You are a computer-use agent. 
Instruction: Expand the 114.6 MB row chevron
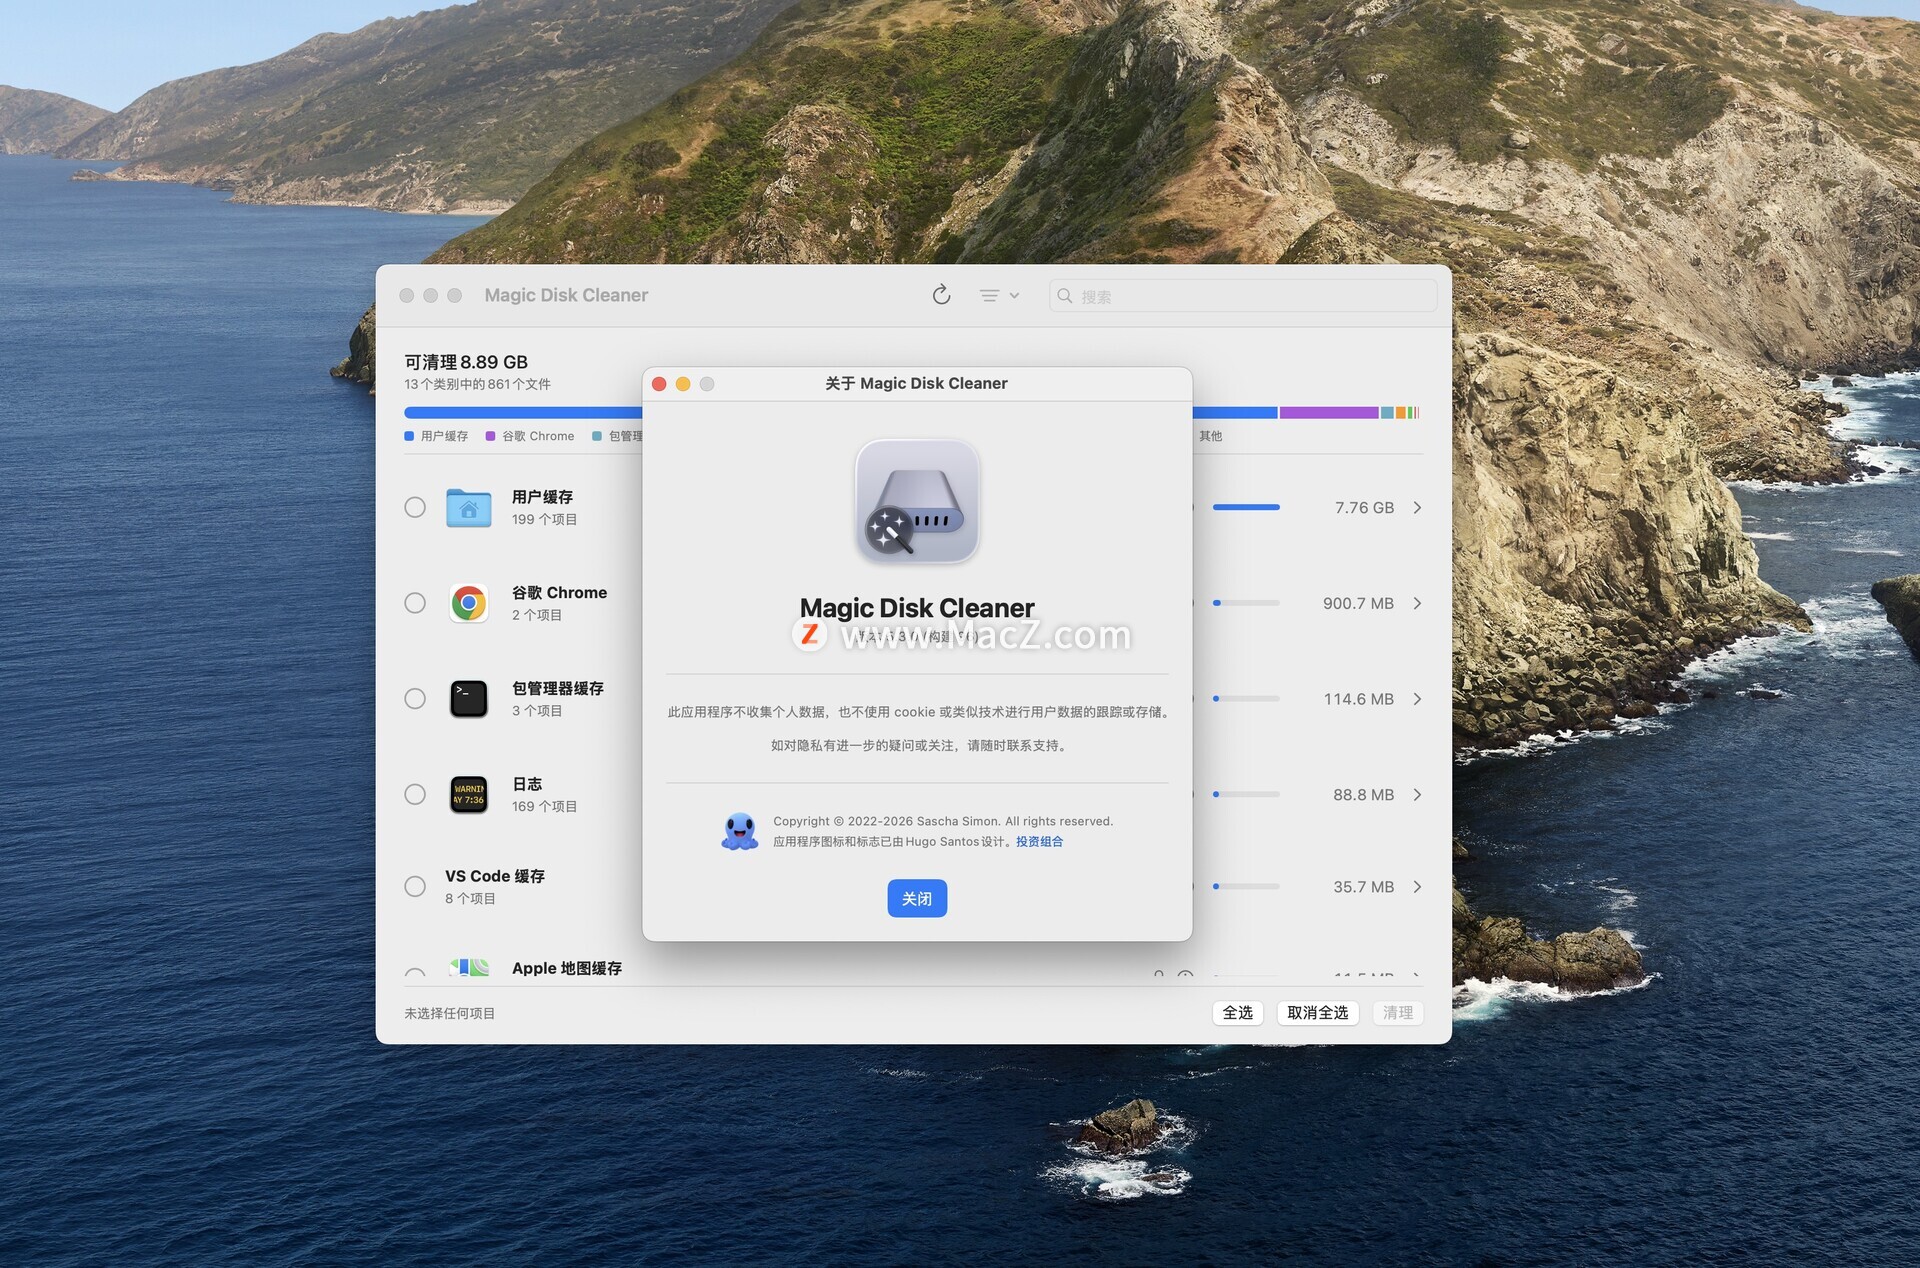tap(1417, 699)
